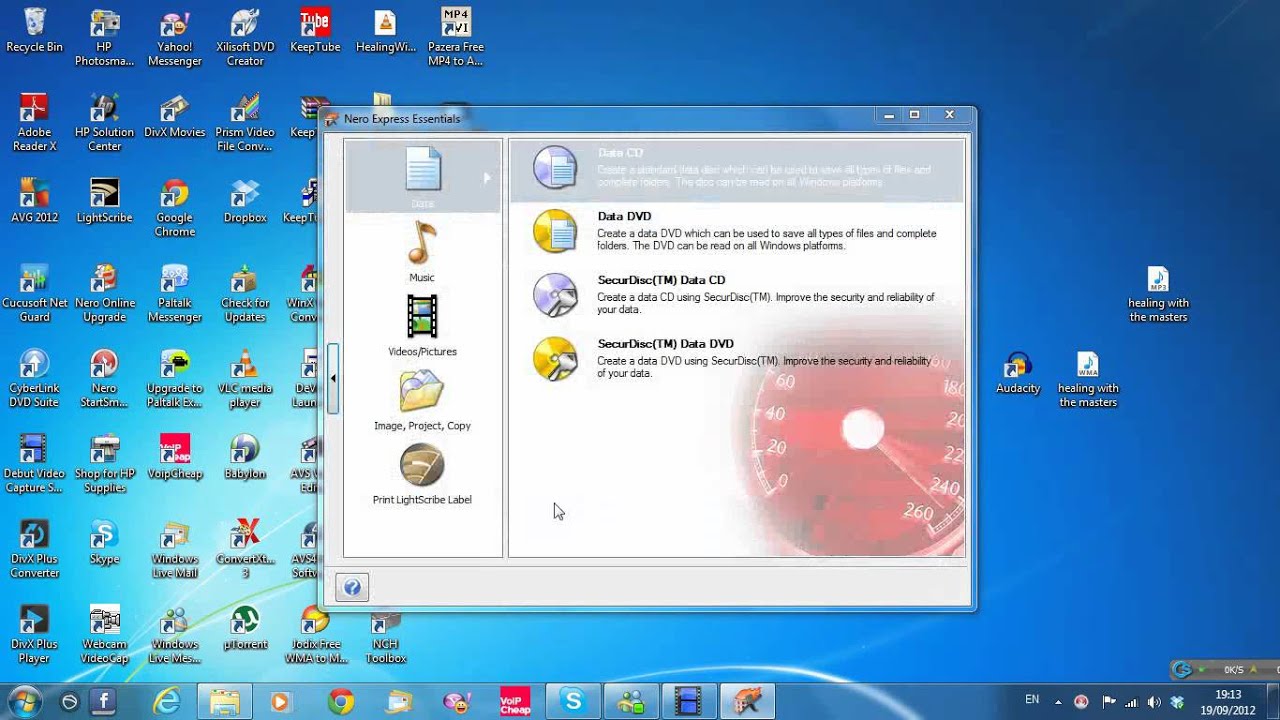Open DivX Plus Converter shortcut
The width and height of the screenshot is (1280, 720).
pos(34,548)
